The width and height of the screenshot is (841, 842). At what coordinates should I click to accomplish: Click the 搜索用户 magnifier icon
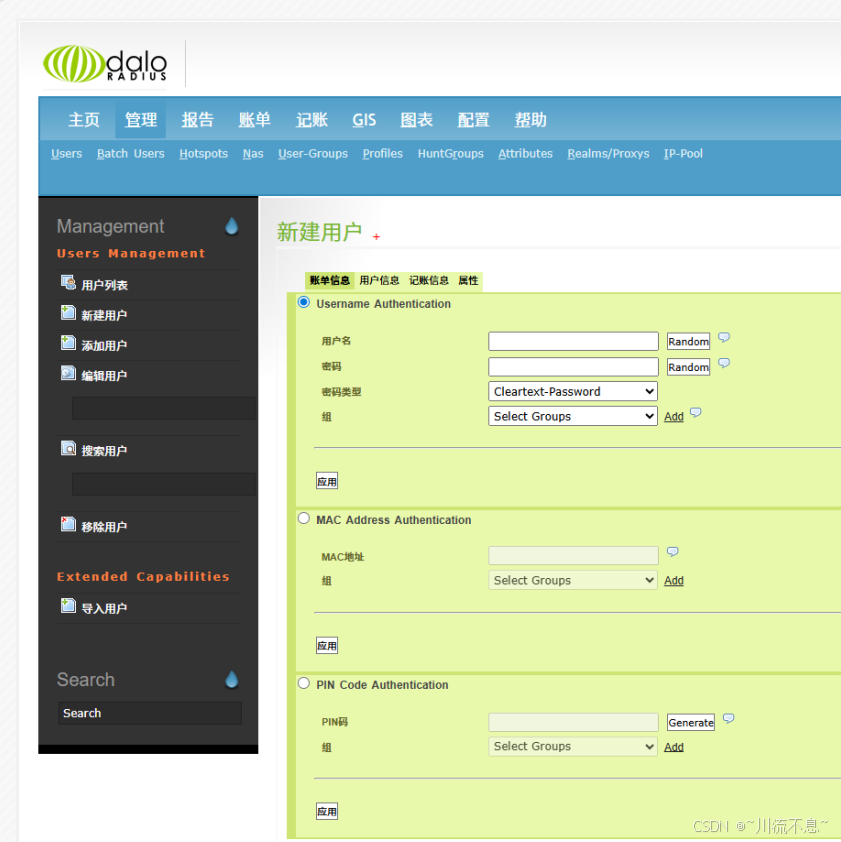coord(68,448)
